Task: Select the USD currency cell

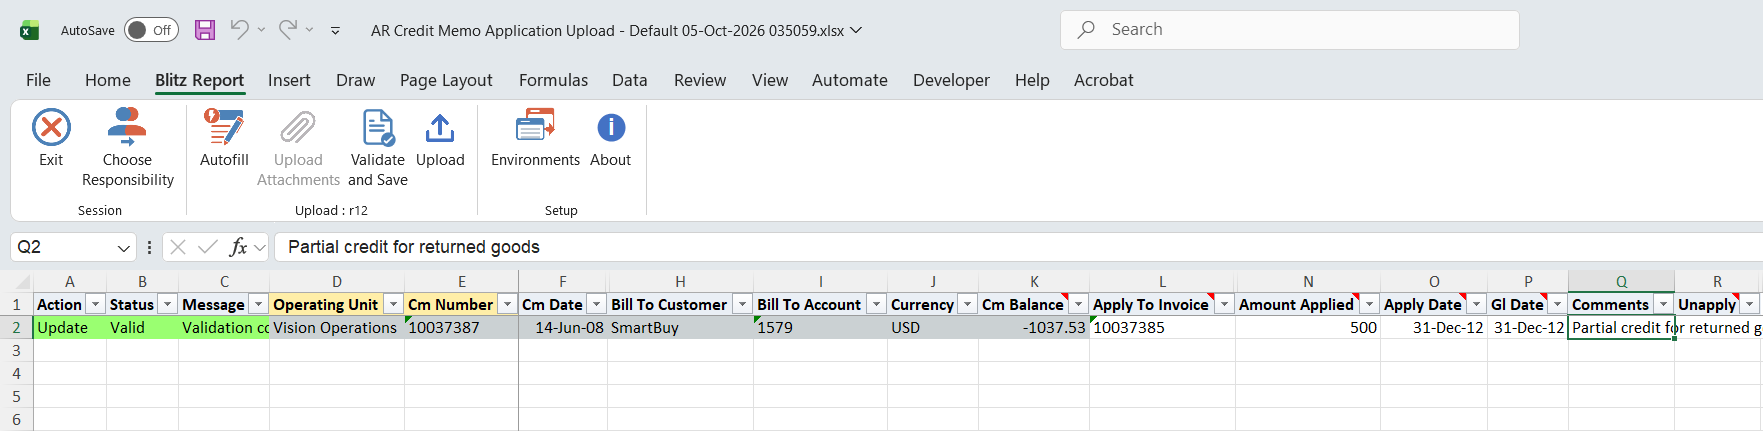Action: 933,327
